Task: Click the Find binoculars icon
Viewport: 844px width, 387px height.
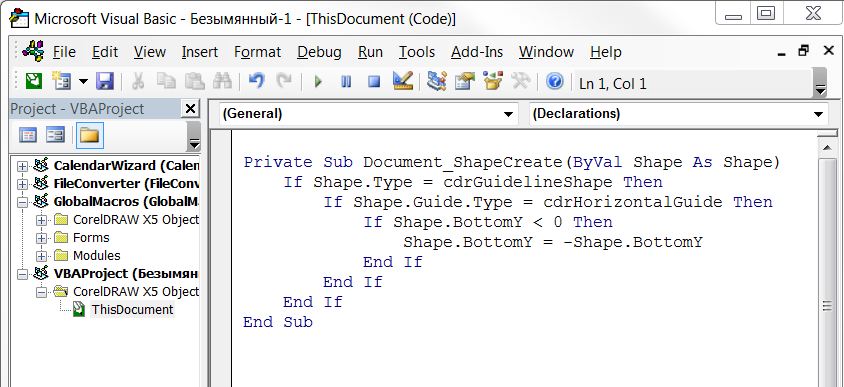Action: (x=222, y=82)
